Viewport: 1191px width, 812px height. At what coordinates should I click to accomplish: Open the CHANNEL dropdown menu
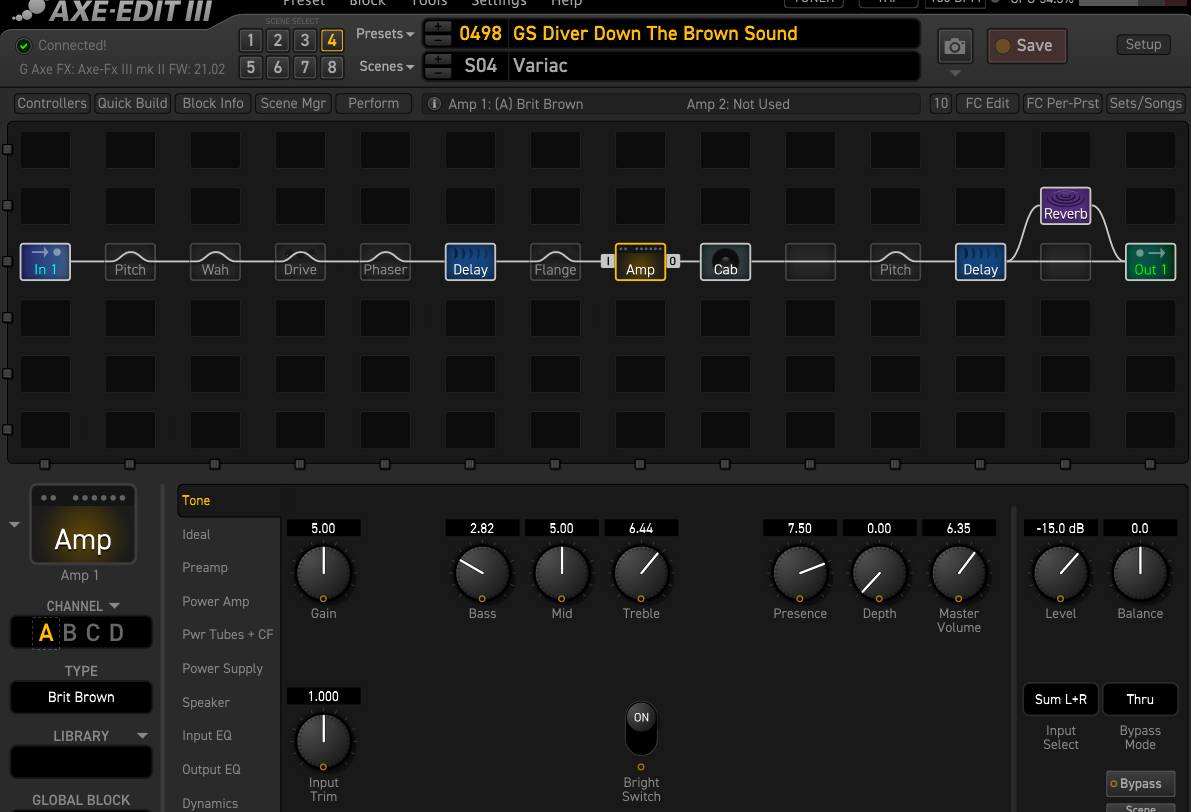tap(83, 606)
